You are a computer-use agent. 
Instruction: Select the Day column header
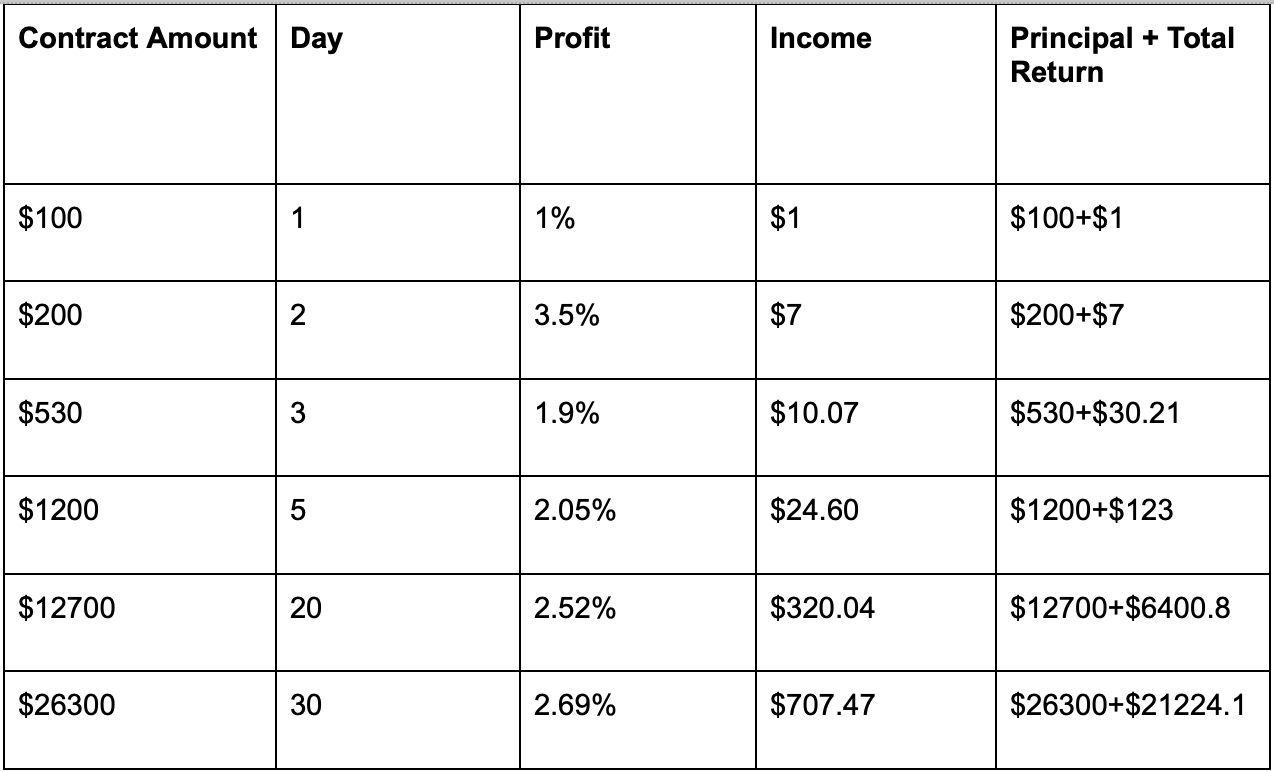coord(397,95)
